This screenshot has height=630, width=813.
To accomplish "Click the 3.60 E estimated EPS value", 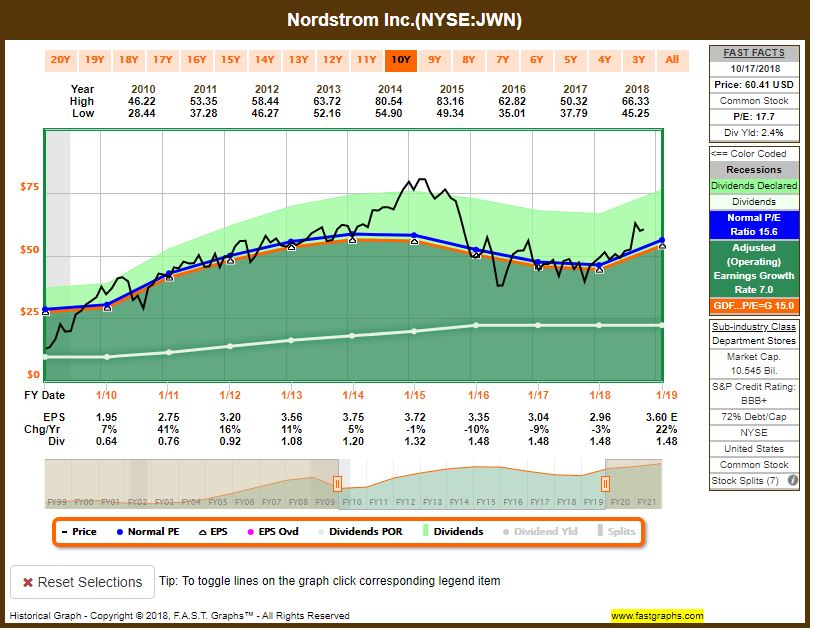I will click(x=661, y=417).
